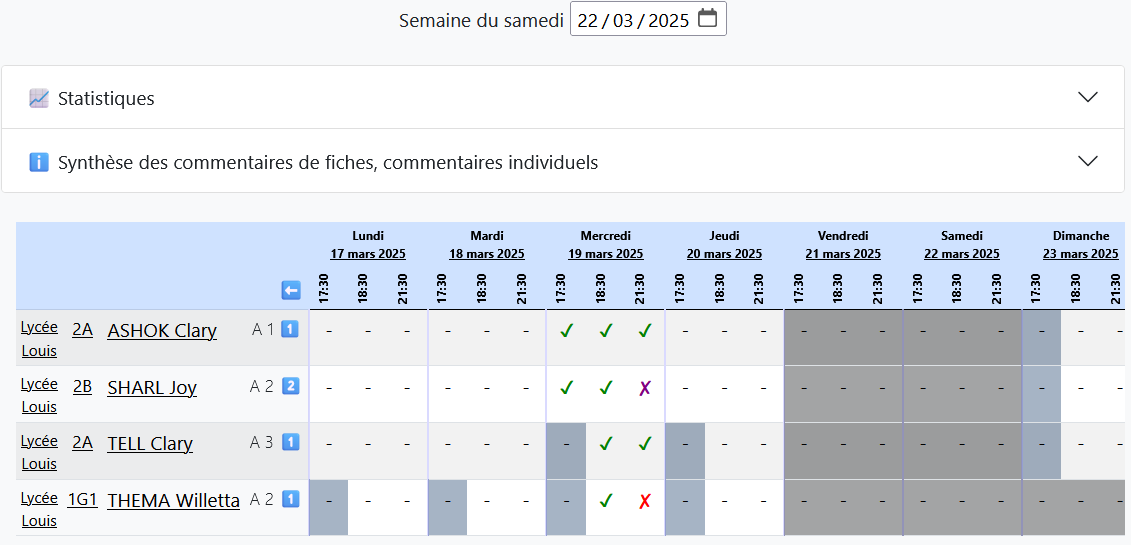Click the blue badge beside TELL Clary
The image size is (1131, 545).
click(290, 442)
